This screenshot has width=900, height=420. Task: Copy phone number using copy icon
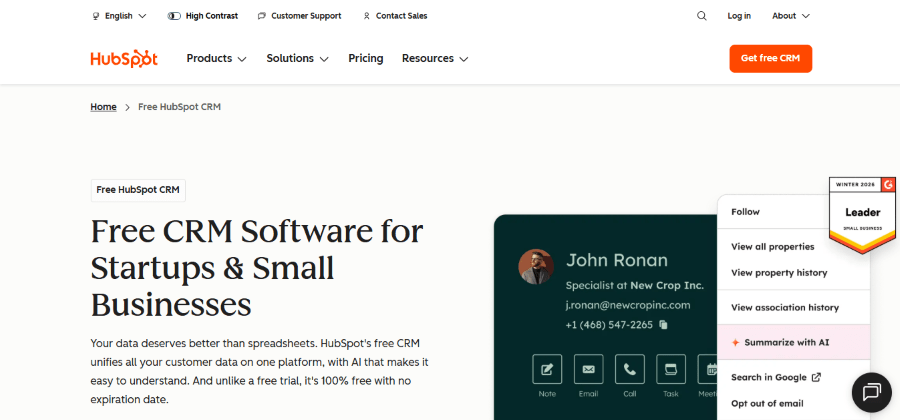(663, 325)
